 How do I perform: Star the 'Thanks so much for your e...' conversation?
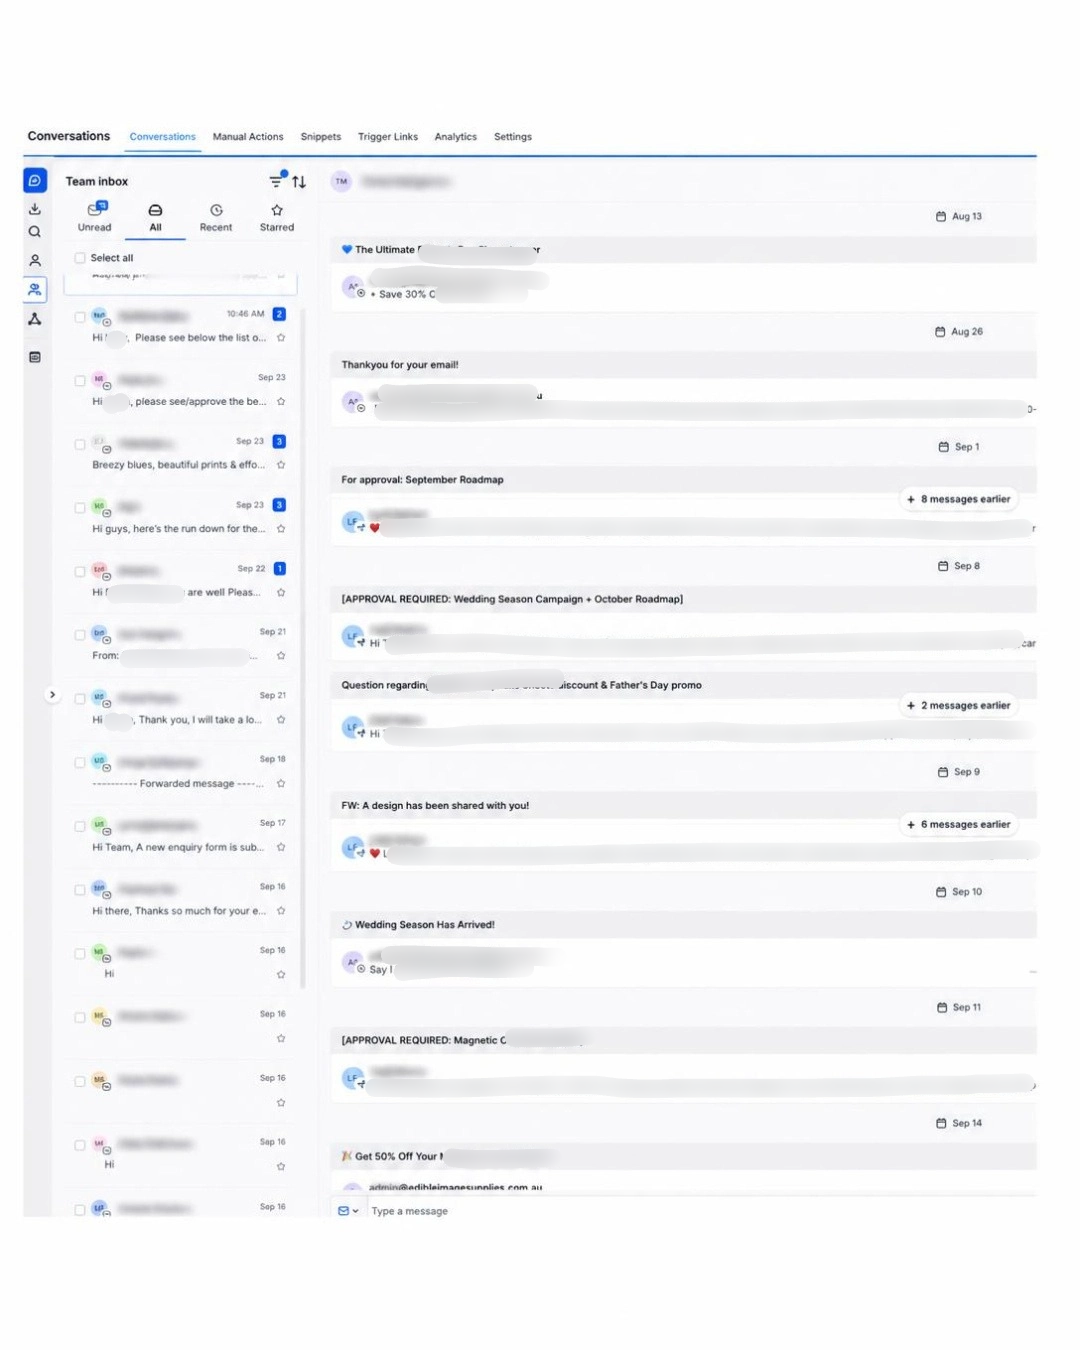pyautogui.click(x=281, y=911)
